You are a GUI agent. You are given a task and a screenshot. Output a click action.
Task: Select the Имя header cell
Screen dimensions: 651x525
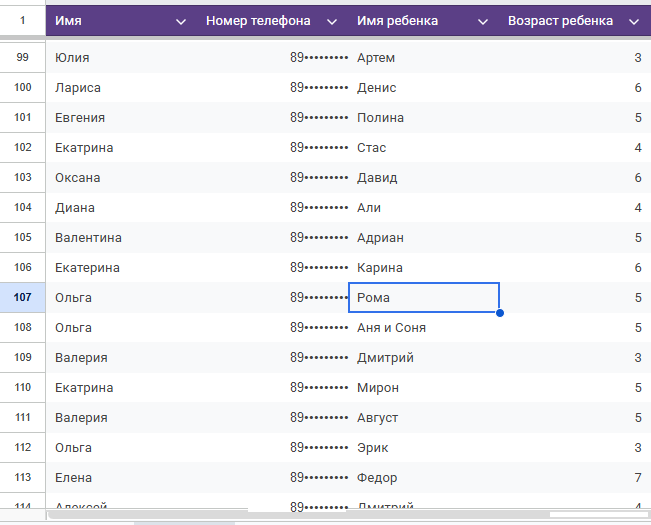point(122,21)
